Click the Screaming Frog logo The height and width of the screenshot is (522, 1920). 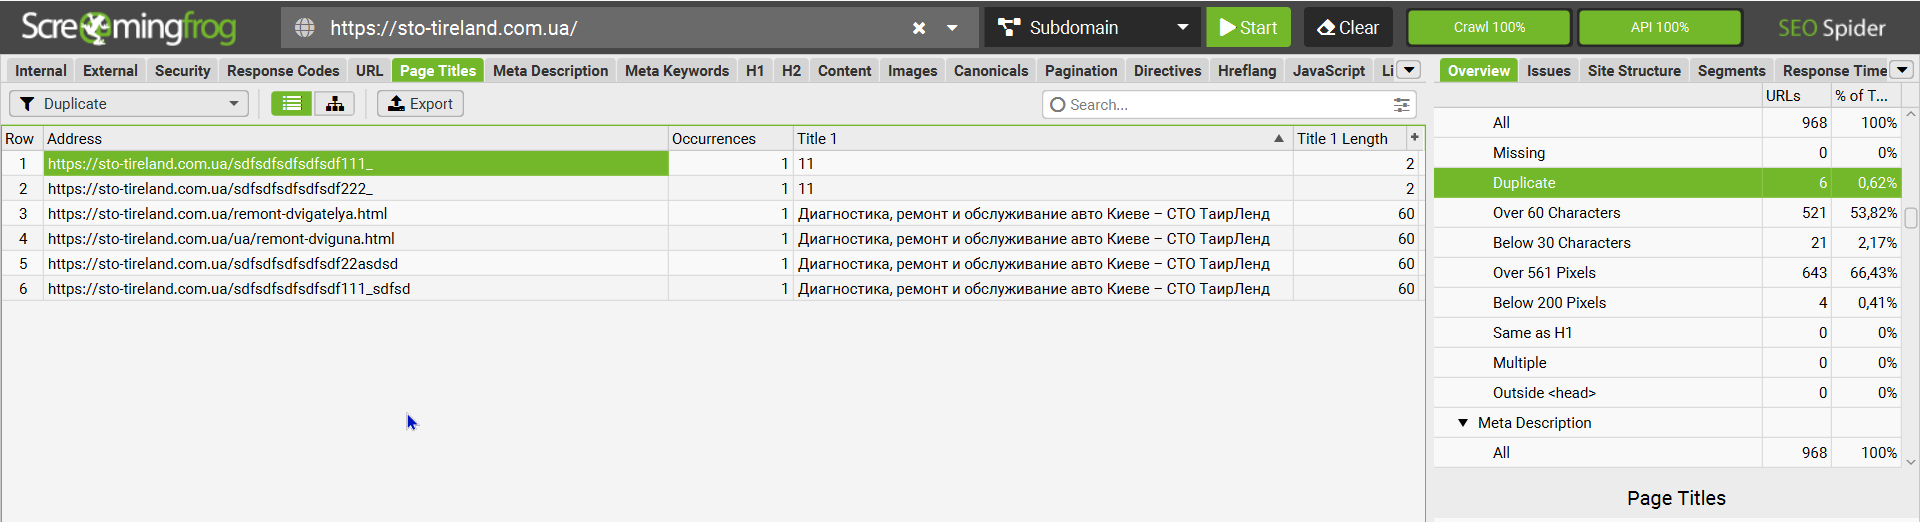[x=128, y=28]
